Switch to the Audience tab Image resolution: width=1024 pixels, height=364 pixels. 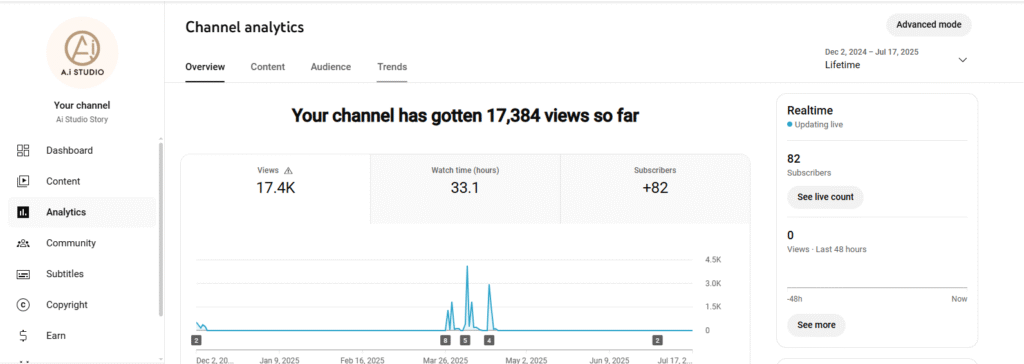tap(330, 67)
